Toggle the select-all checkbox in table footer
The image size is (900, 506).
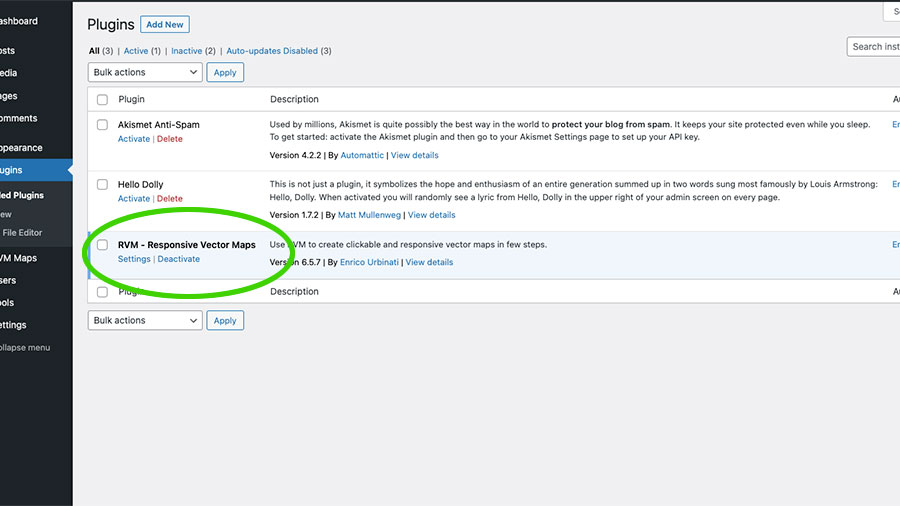pos(102,292)
